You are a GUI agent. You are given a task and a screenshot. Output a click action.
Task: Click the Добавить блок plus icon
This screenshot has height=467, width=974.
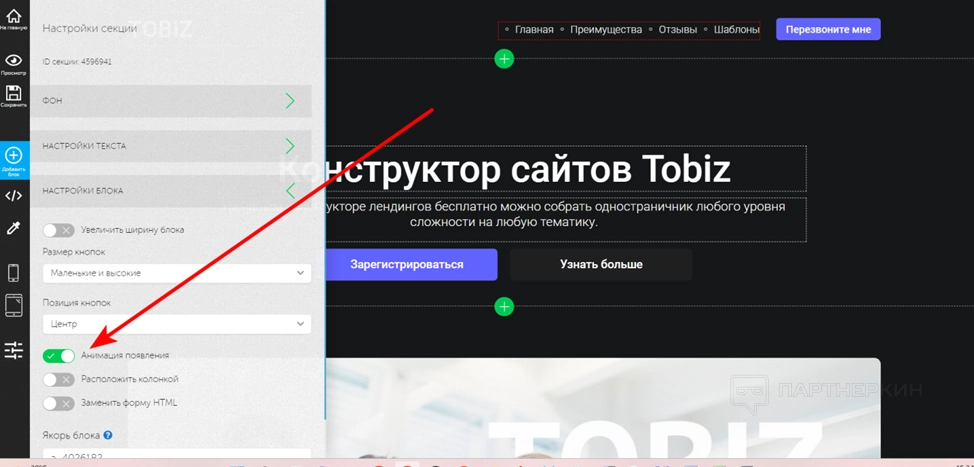14,156
